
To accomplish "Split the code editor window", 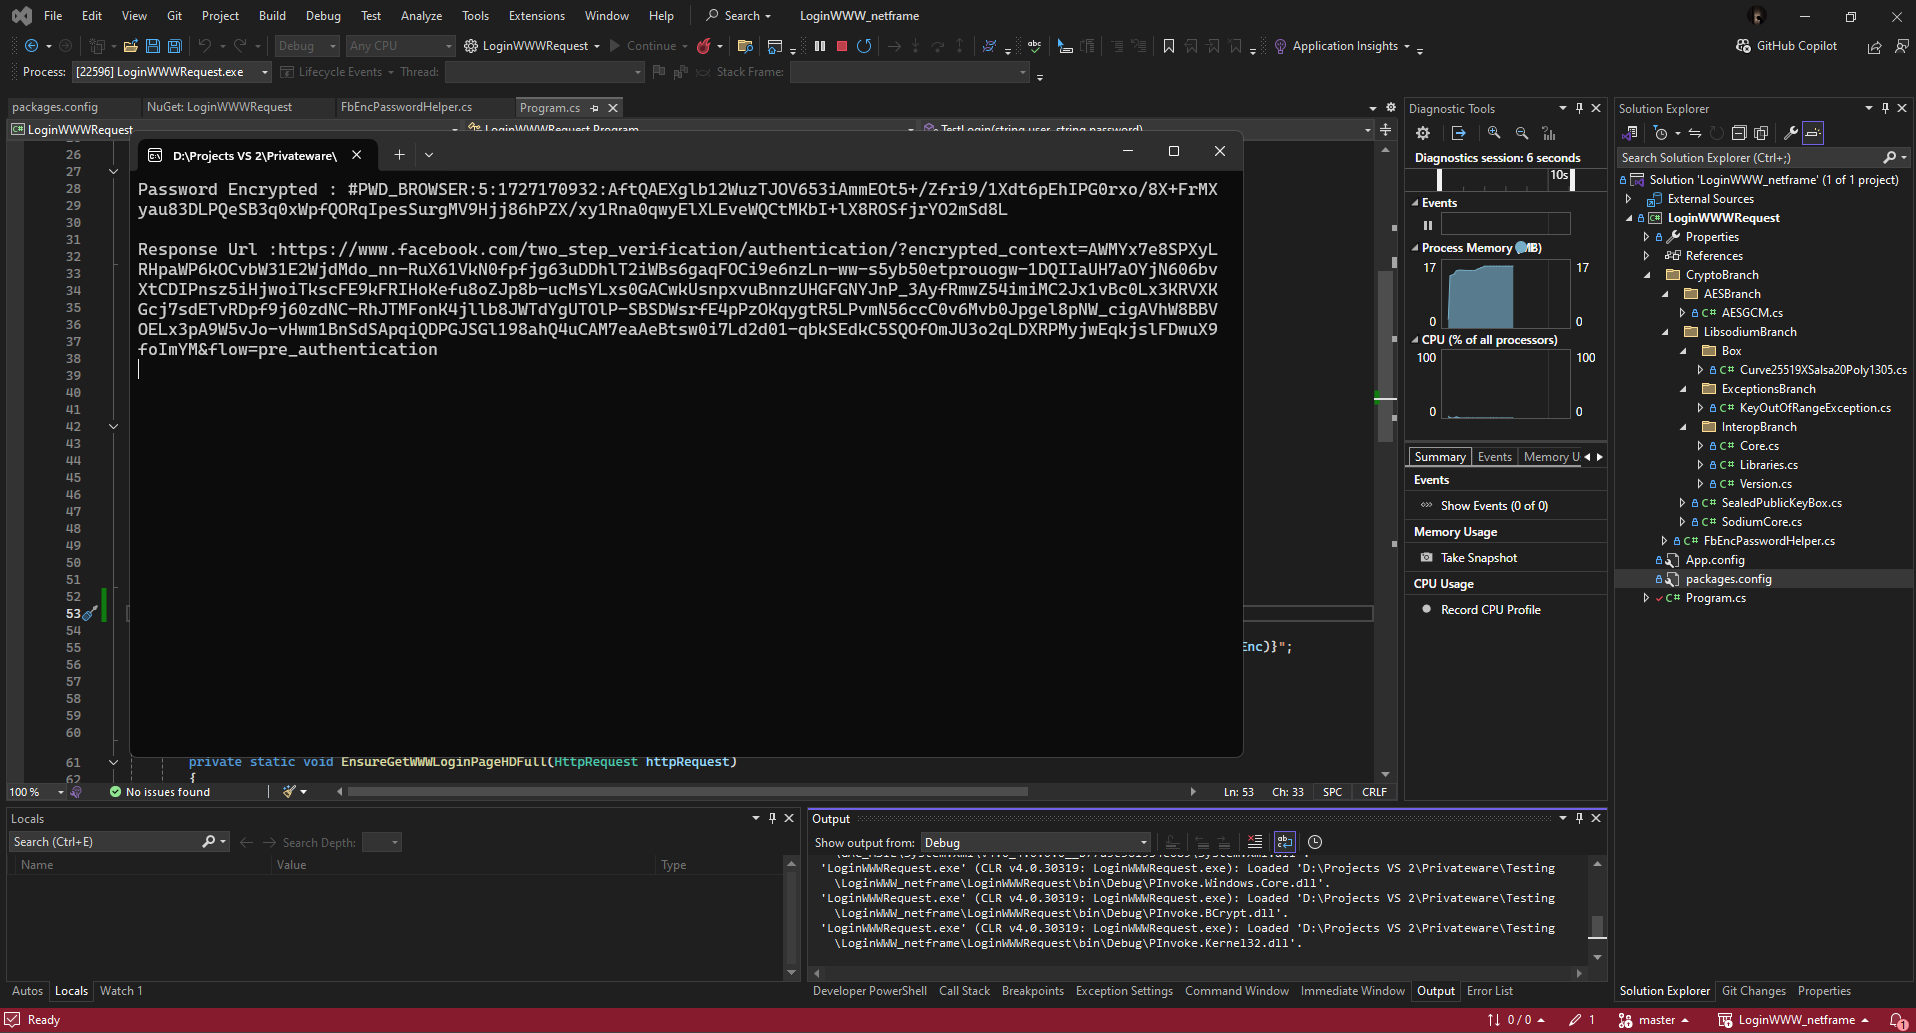I will (1385, 129).
